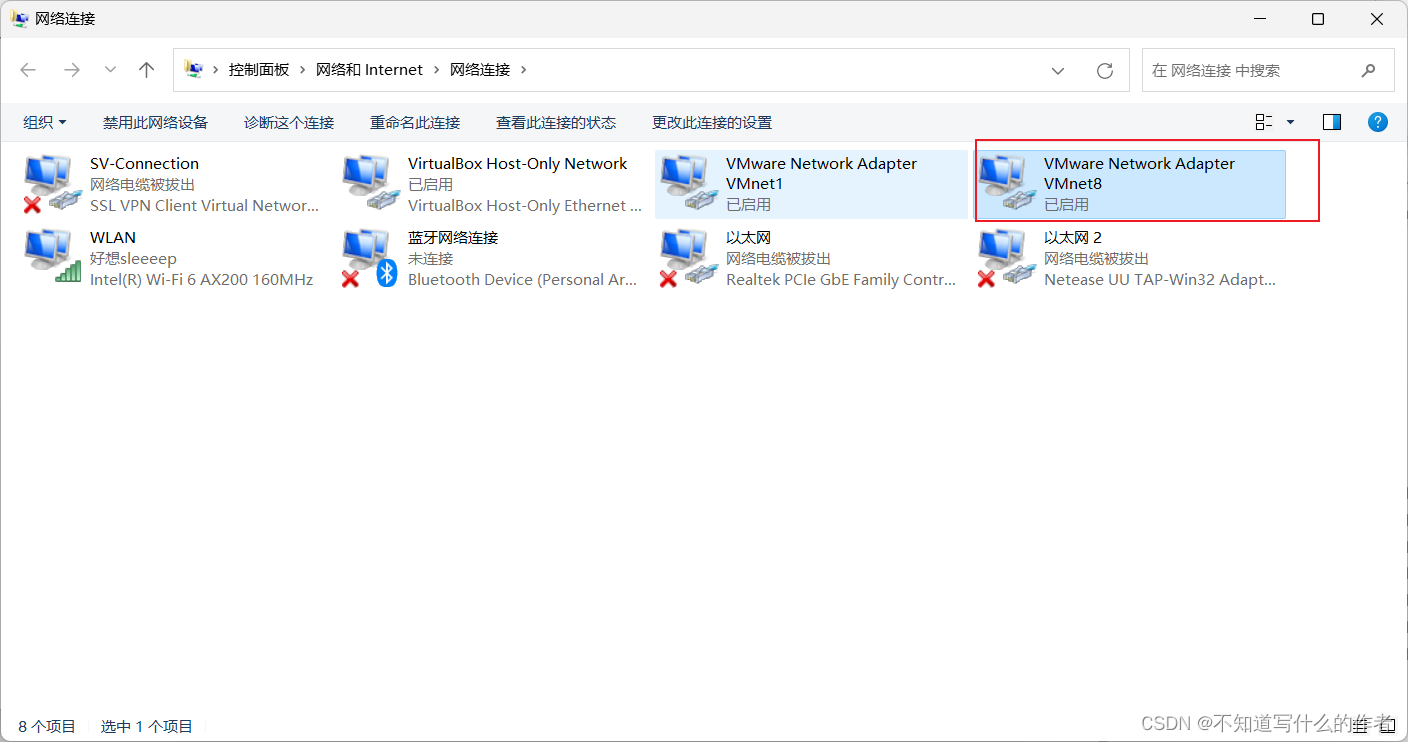Viewport: 1408px width, 742px height.
Task: Open the recent locations dropdown arrow
Action: pos(110,70)
